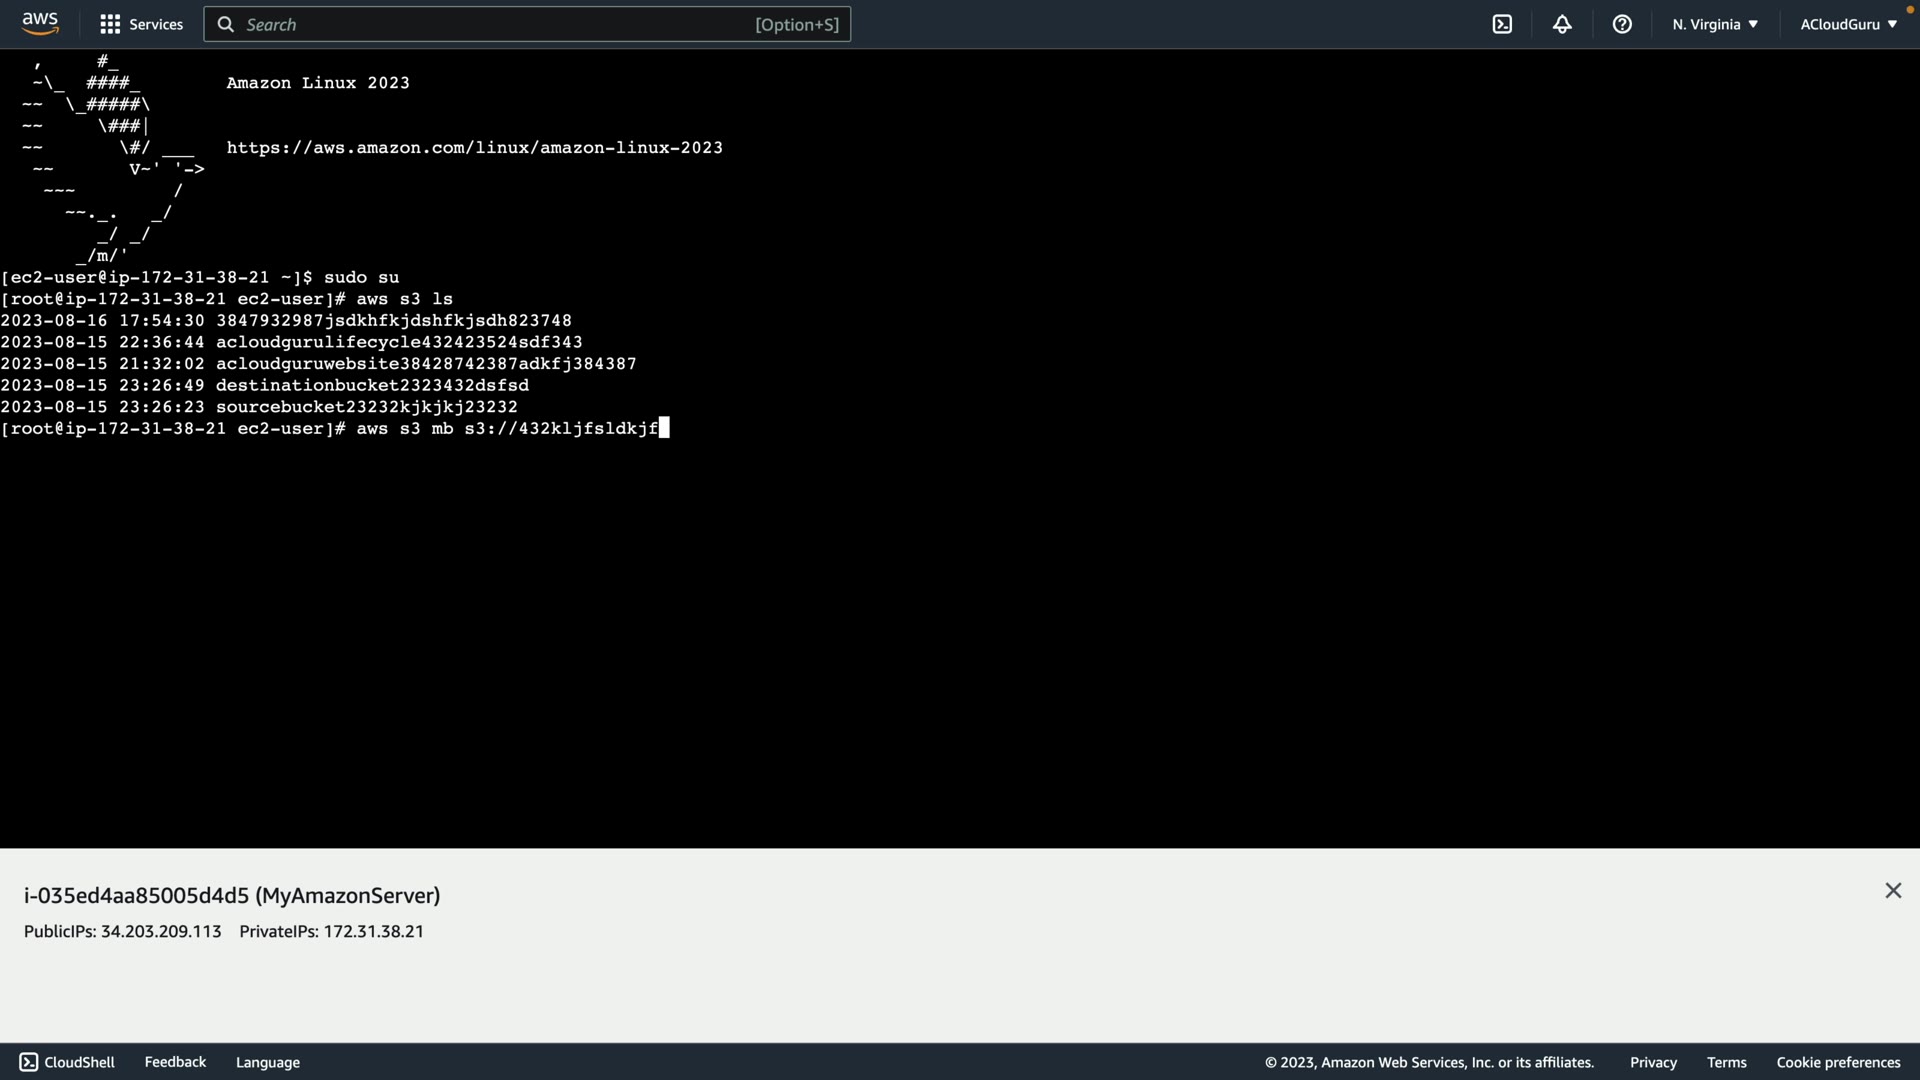Click the terminal line with mb command
The image size is (1920, 1080).
pyautogui.click(x=506, y=429)
